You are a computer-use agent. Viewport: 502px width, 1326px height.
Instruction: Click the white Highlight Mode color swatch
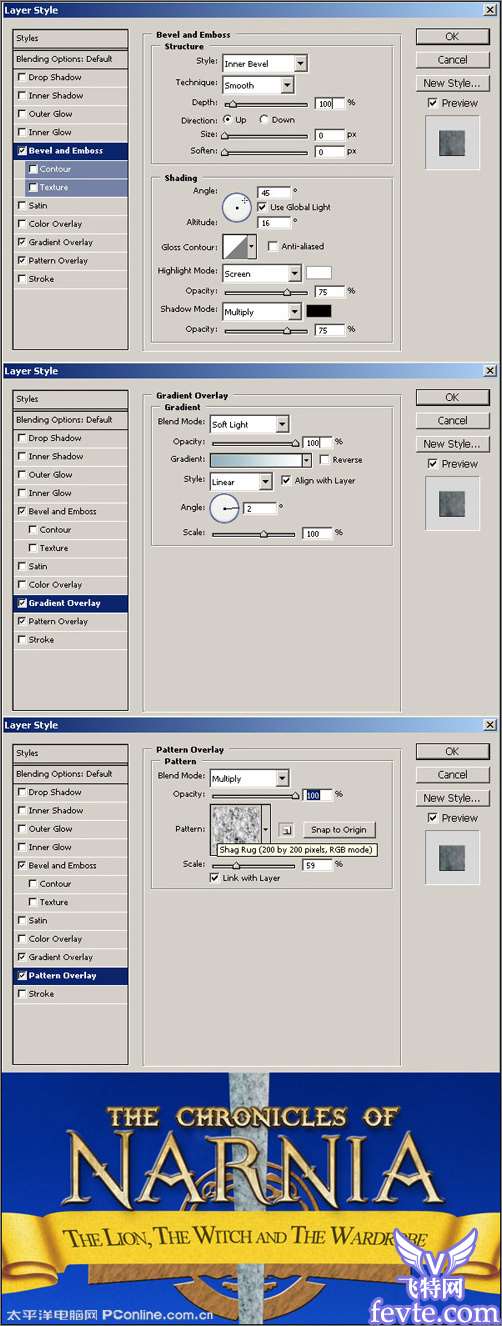pyautogui.click(x=318, y=272)
